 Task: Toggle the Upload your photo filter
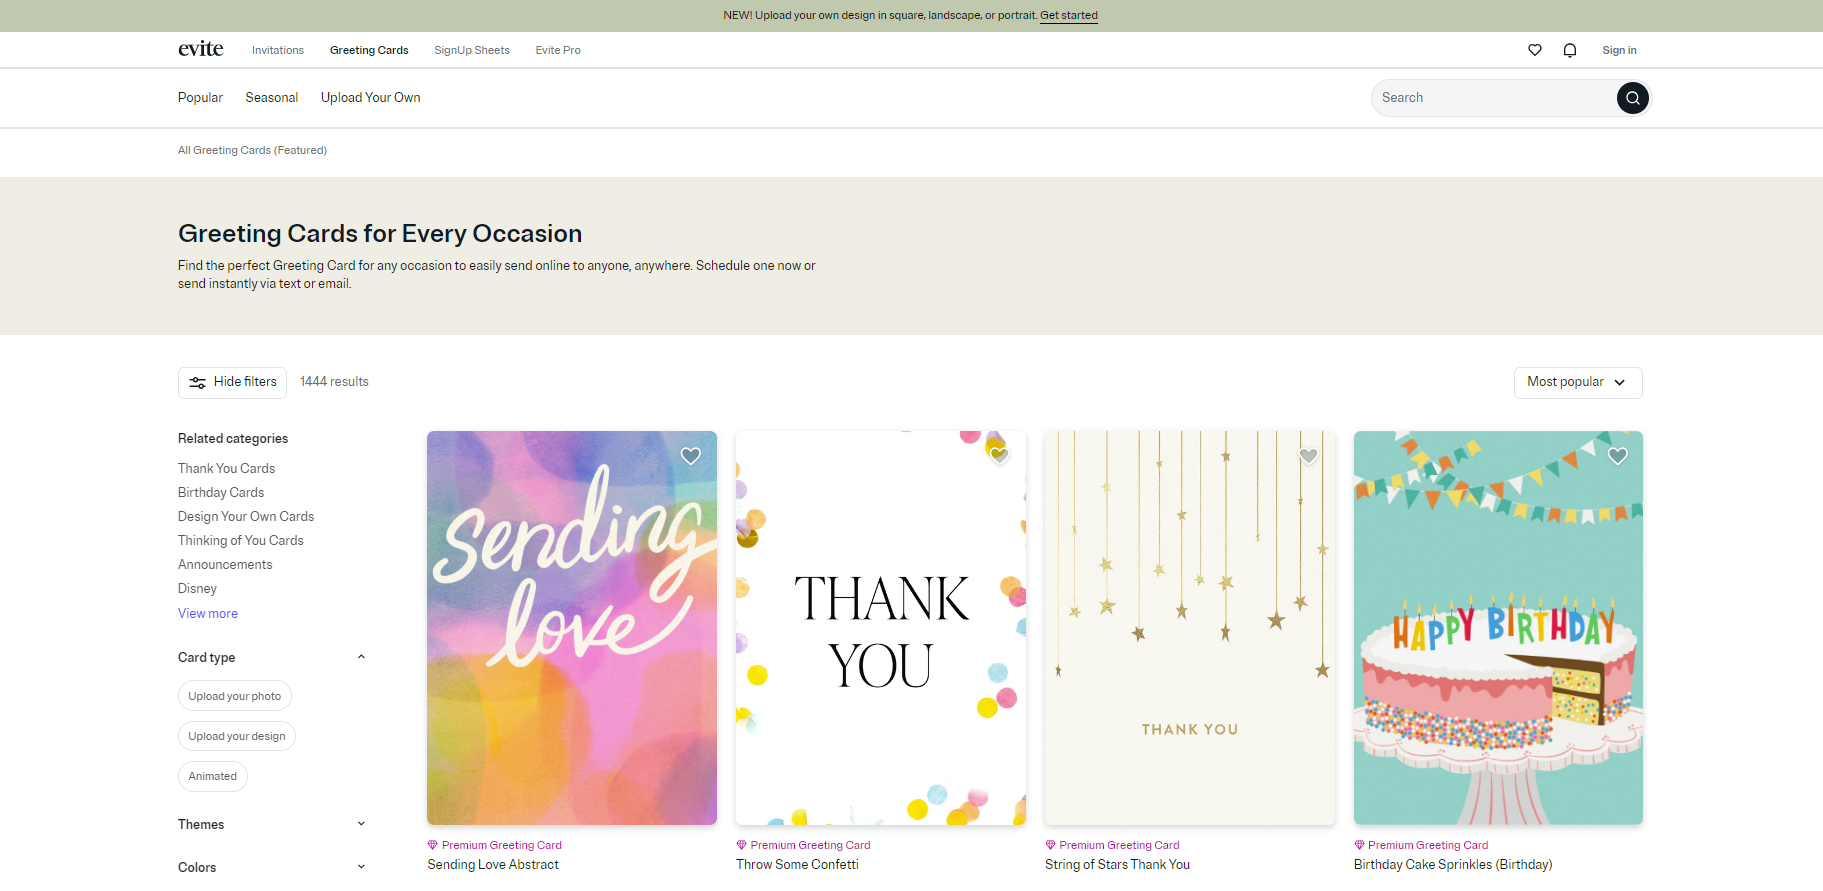[x=234, y=696]
